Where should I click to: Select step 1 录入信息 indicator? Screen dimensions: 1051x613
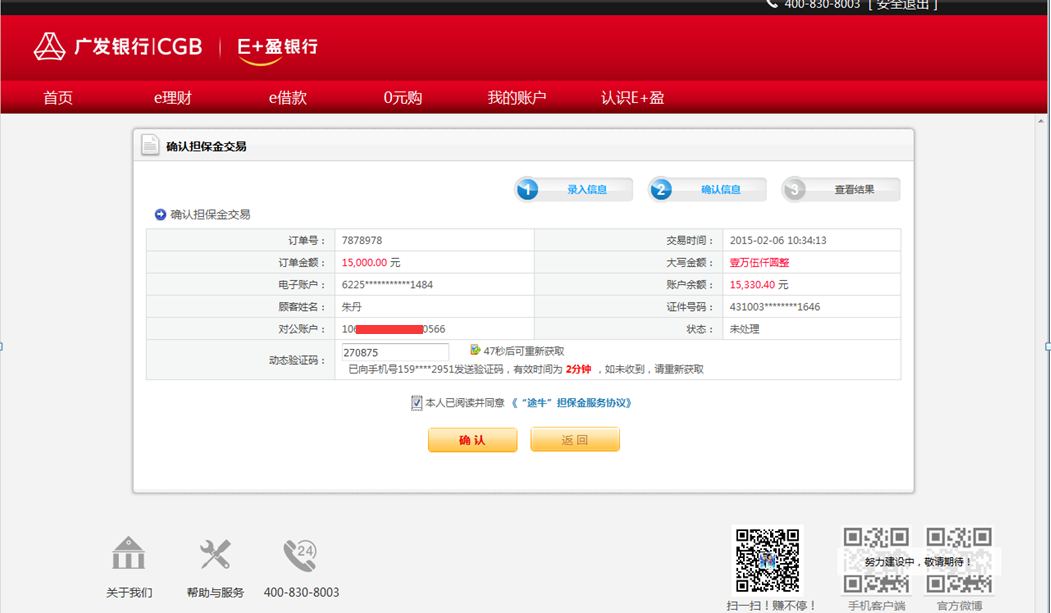point(574,189)
